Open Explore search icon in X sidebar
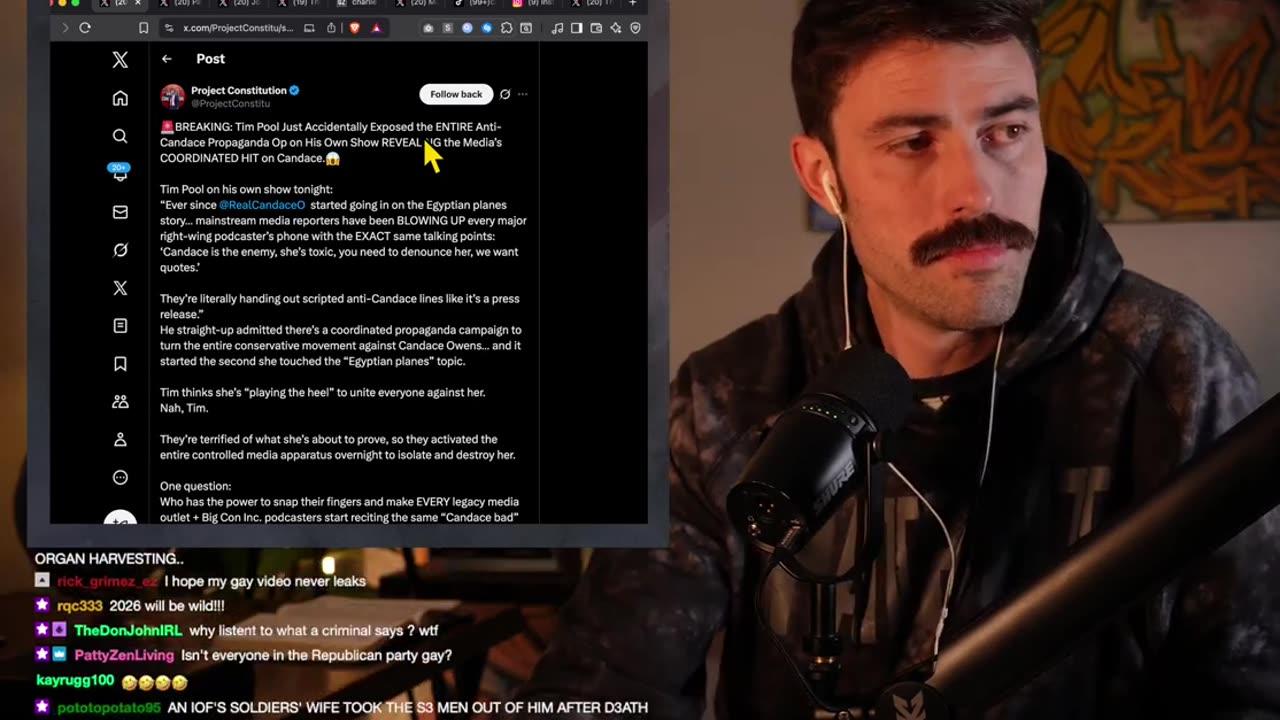 pos(120,136)
